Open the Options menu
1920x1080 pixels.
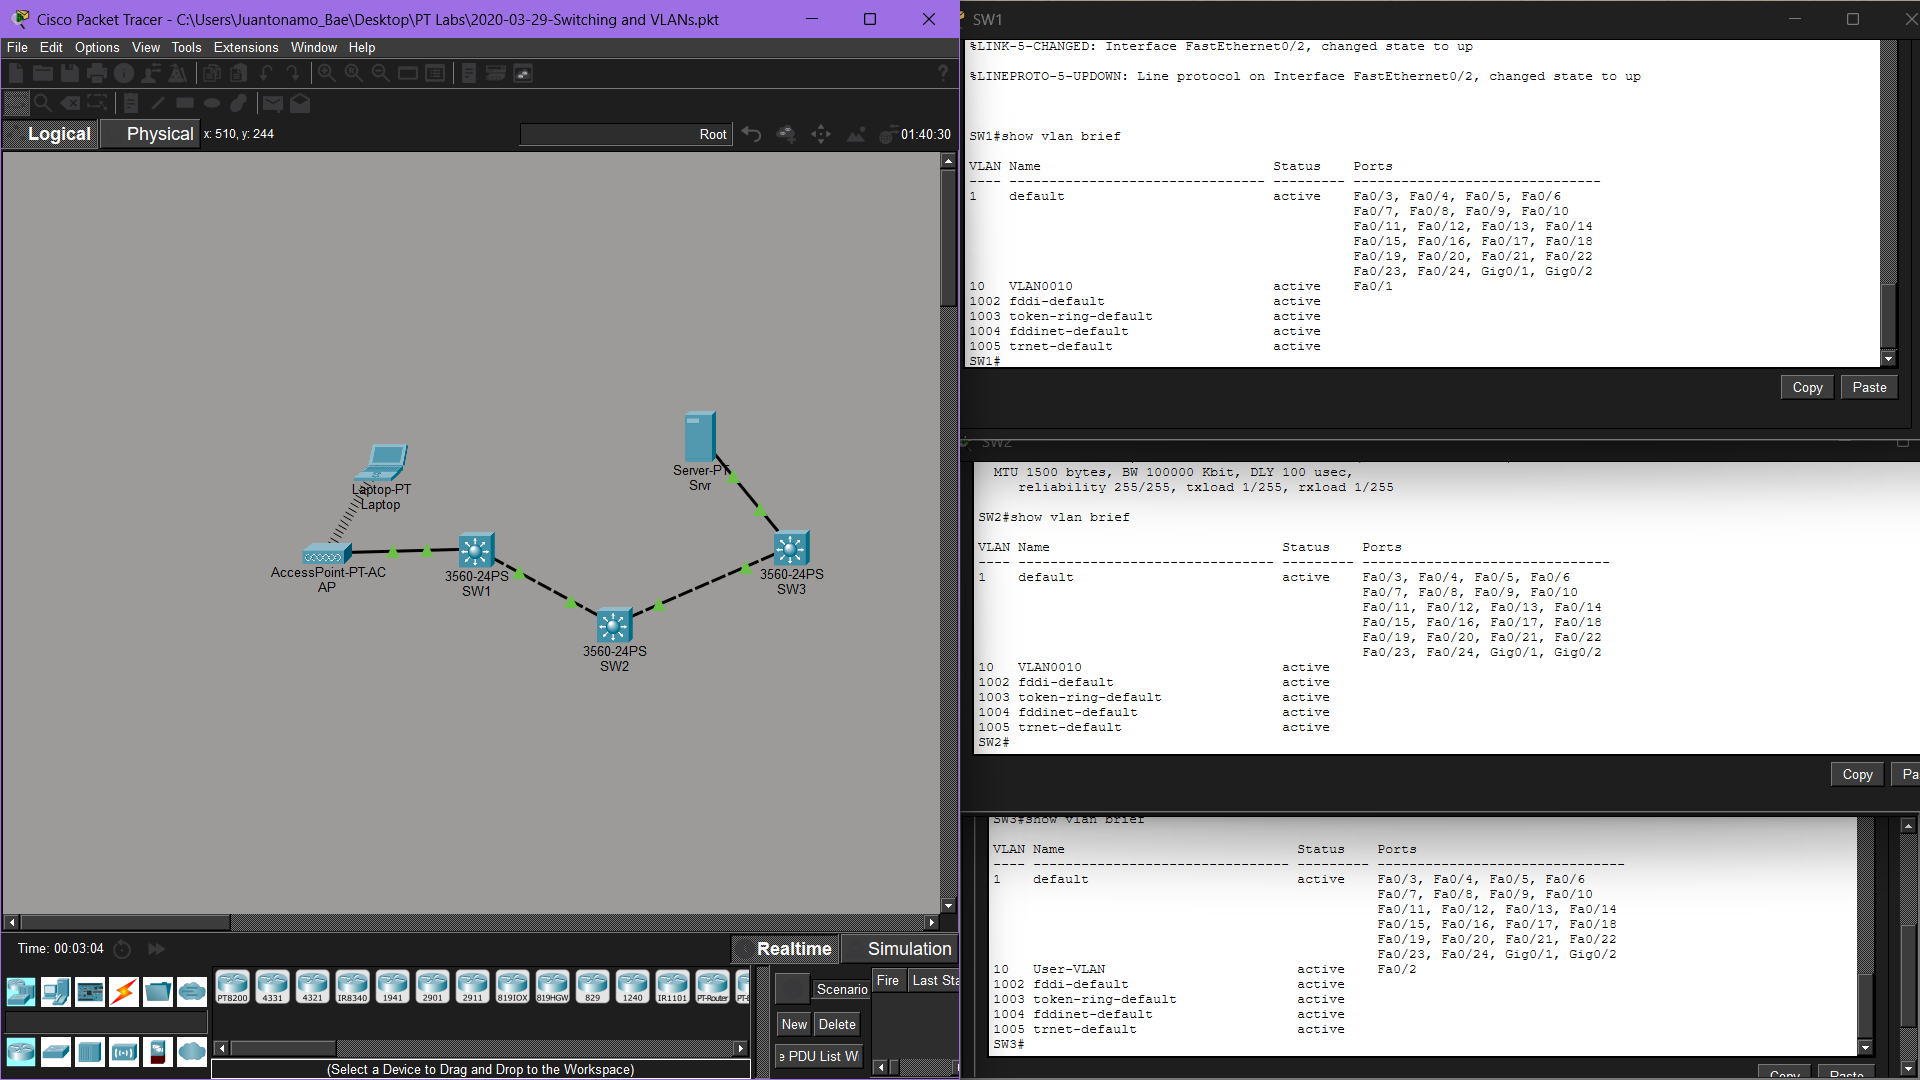(x=97, y=47)
